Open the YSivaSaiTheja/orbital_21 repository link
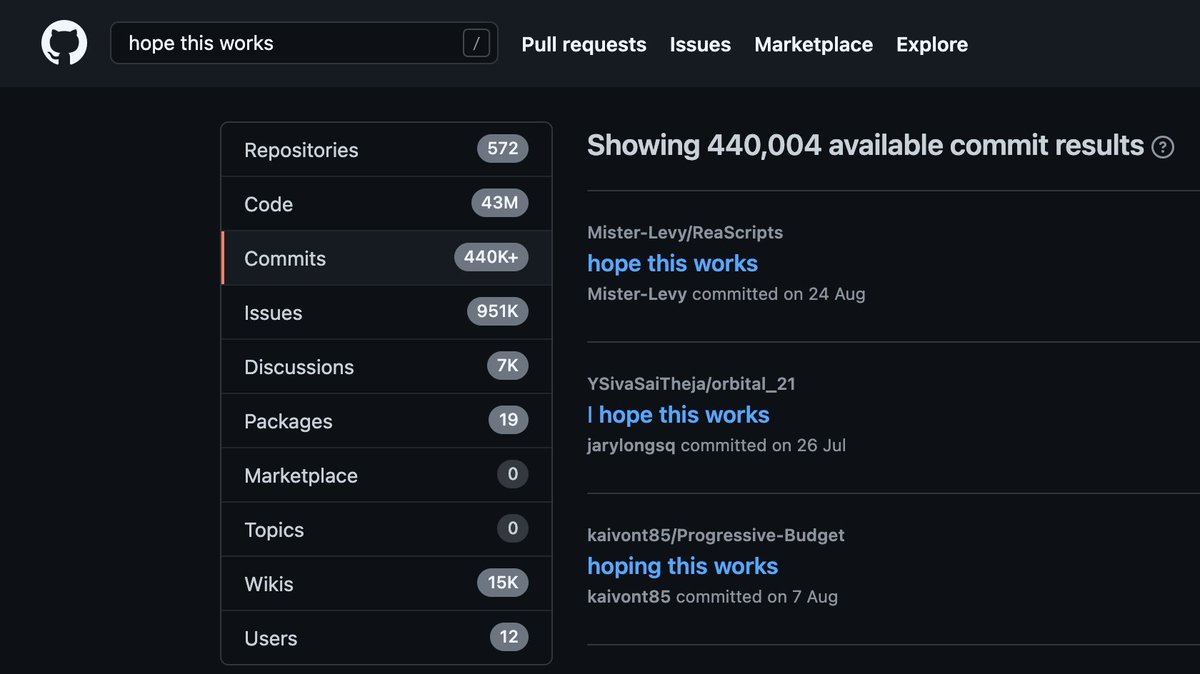 click(691, 383)
